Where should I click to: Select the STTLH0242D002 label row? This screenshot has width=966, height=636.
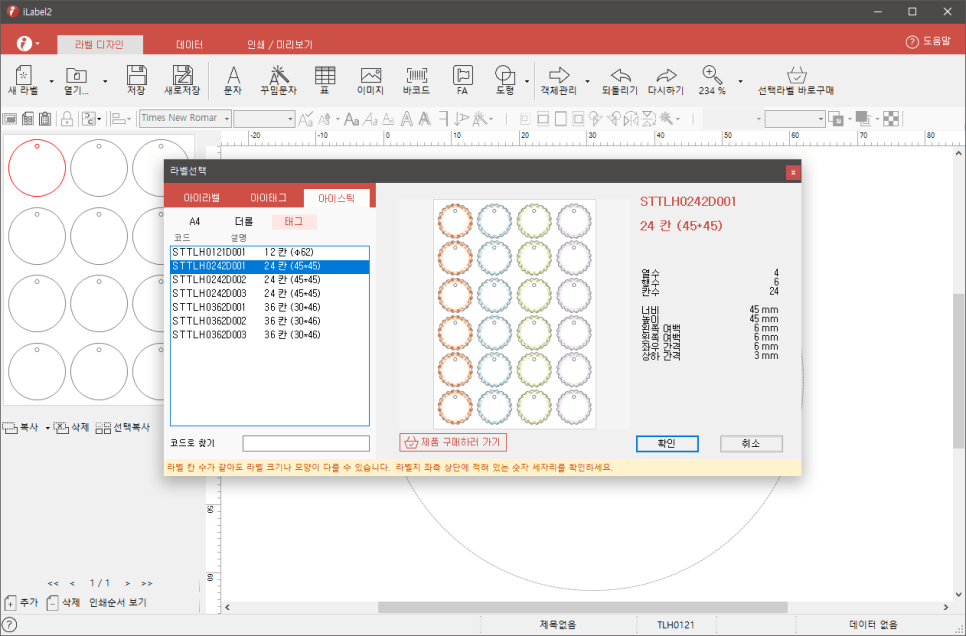point(270,280)
